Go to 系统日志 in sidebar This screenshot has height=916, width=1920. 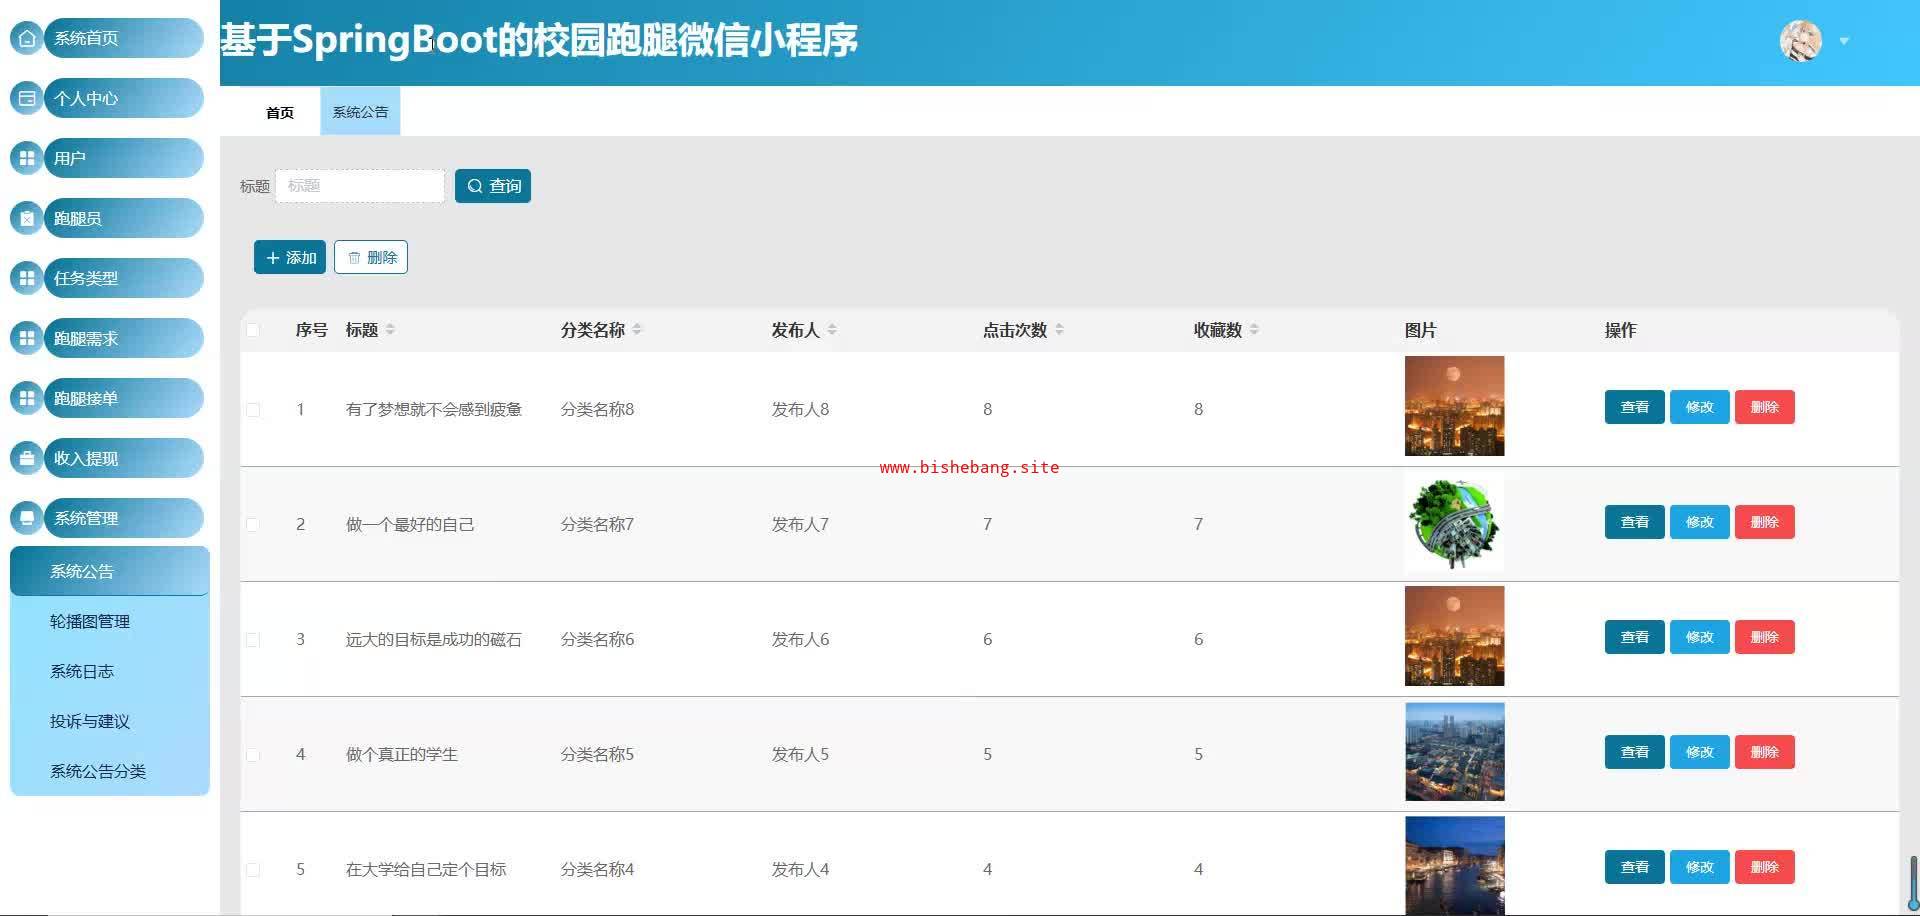(x=110, y=671)
